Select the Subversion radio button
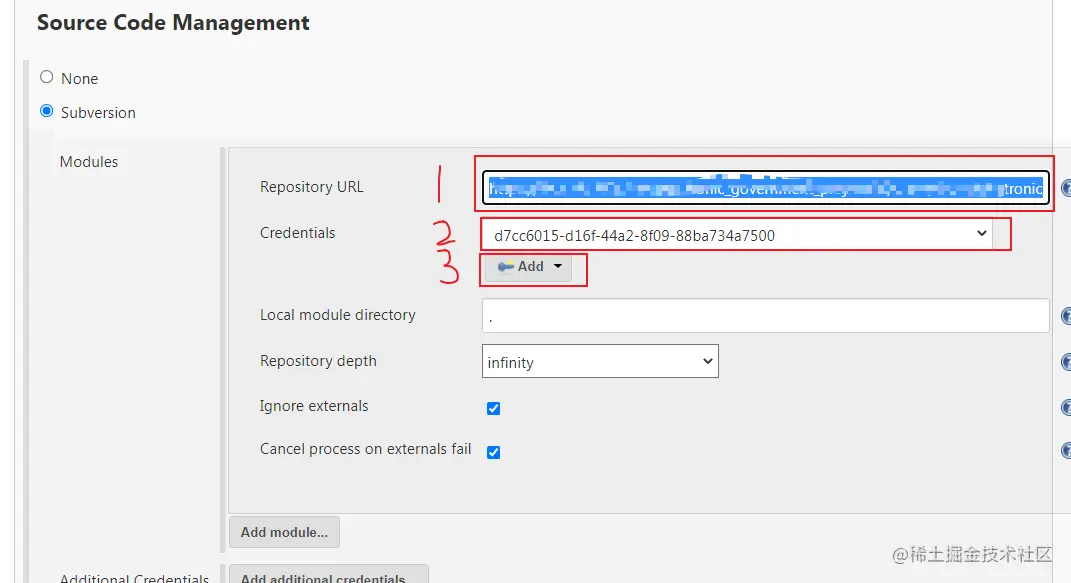 [x=46, y=111]
